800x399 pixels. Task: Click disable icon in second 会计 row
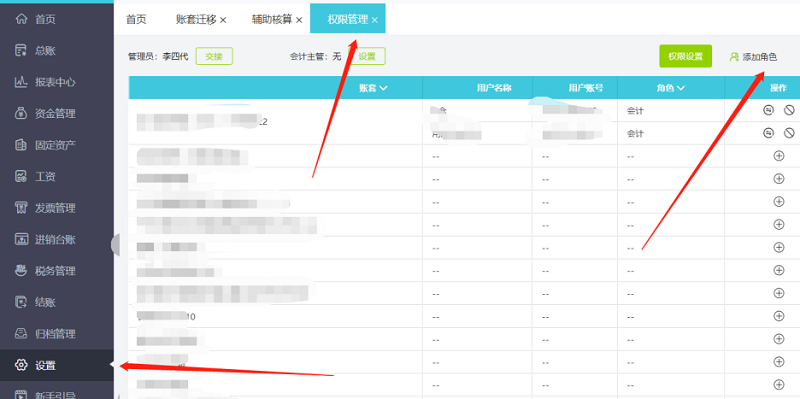(x=789, y=133)
